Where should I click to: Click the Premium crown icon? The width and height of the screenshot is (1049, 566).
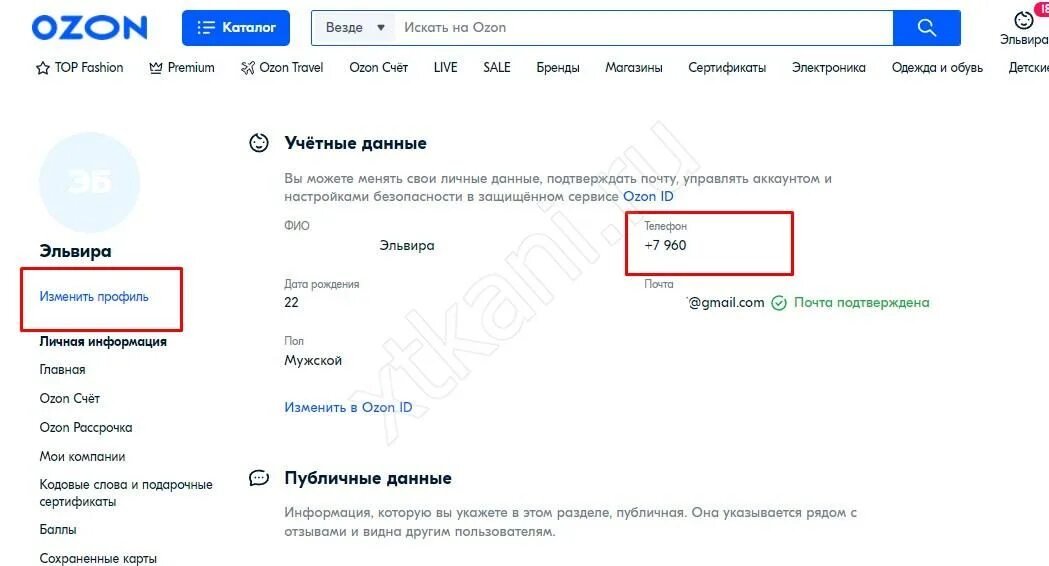[x=156, y=68]
